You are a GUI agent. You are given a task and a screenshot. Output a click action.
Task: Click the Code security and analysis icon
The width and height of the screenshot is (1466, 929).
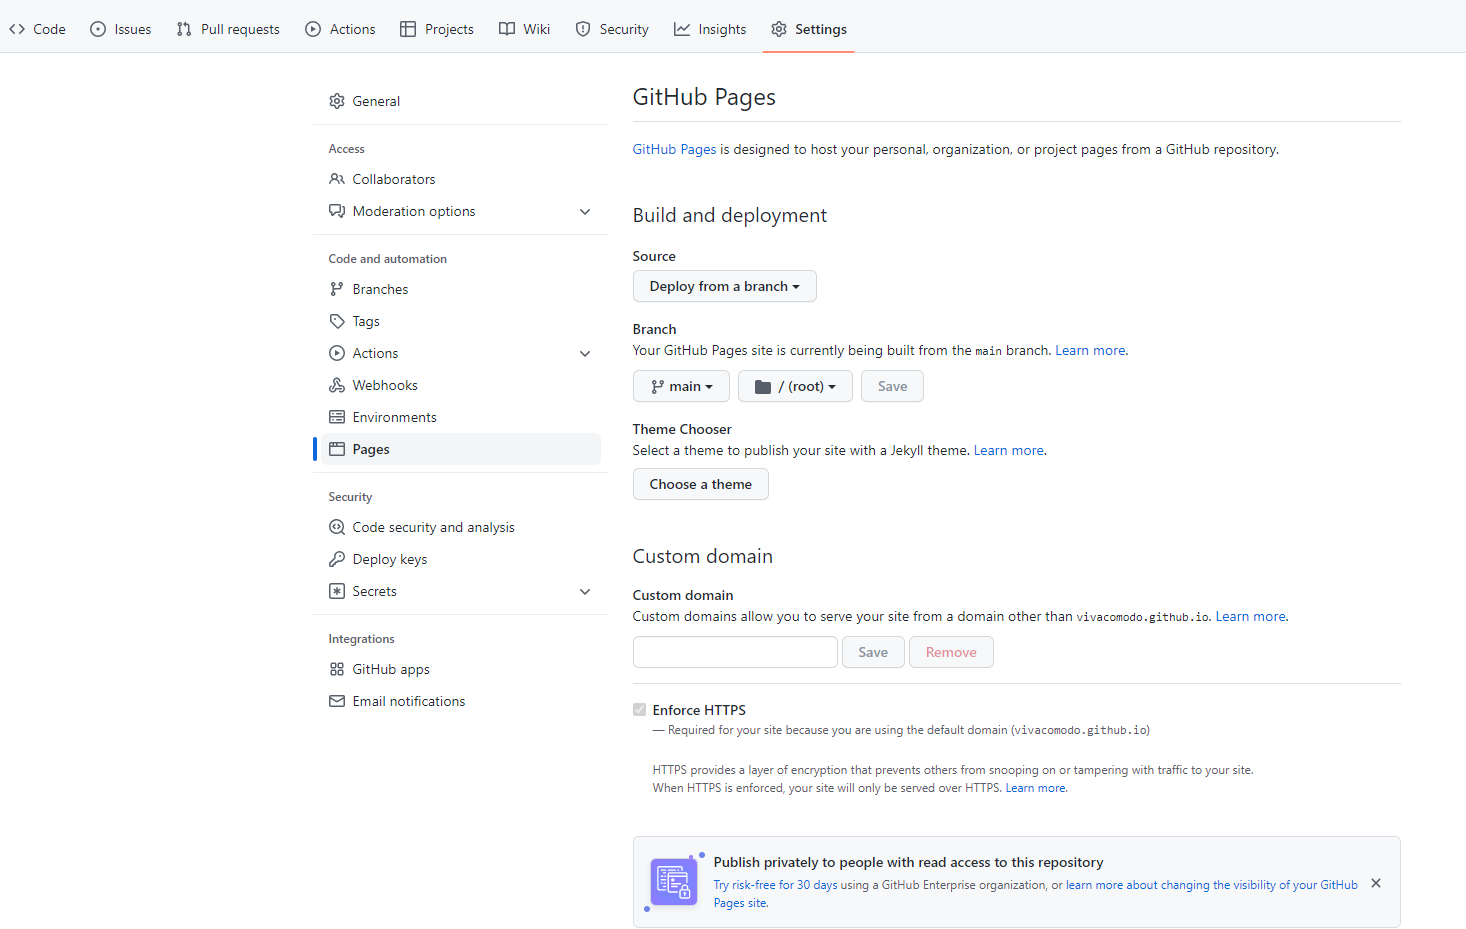click(337, 527)
